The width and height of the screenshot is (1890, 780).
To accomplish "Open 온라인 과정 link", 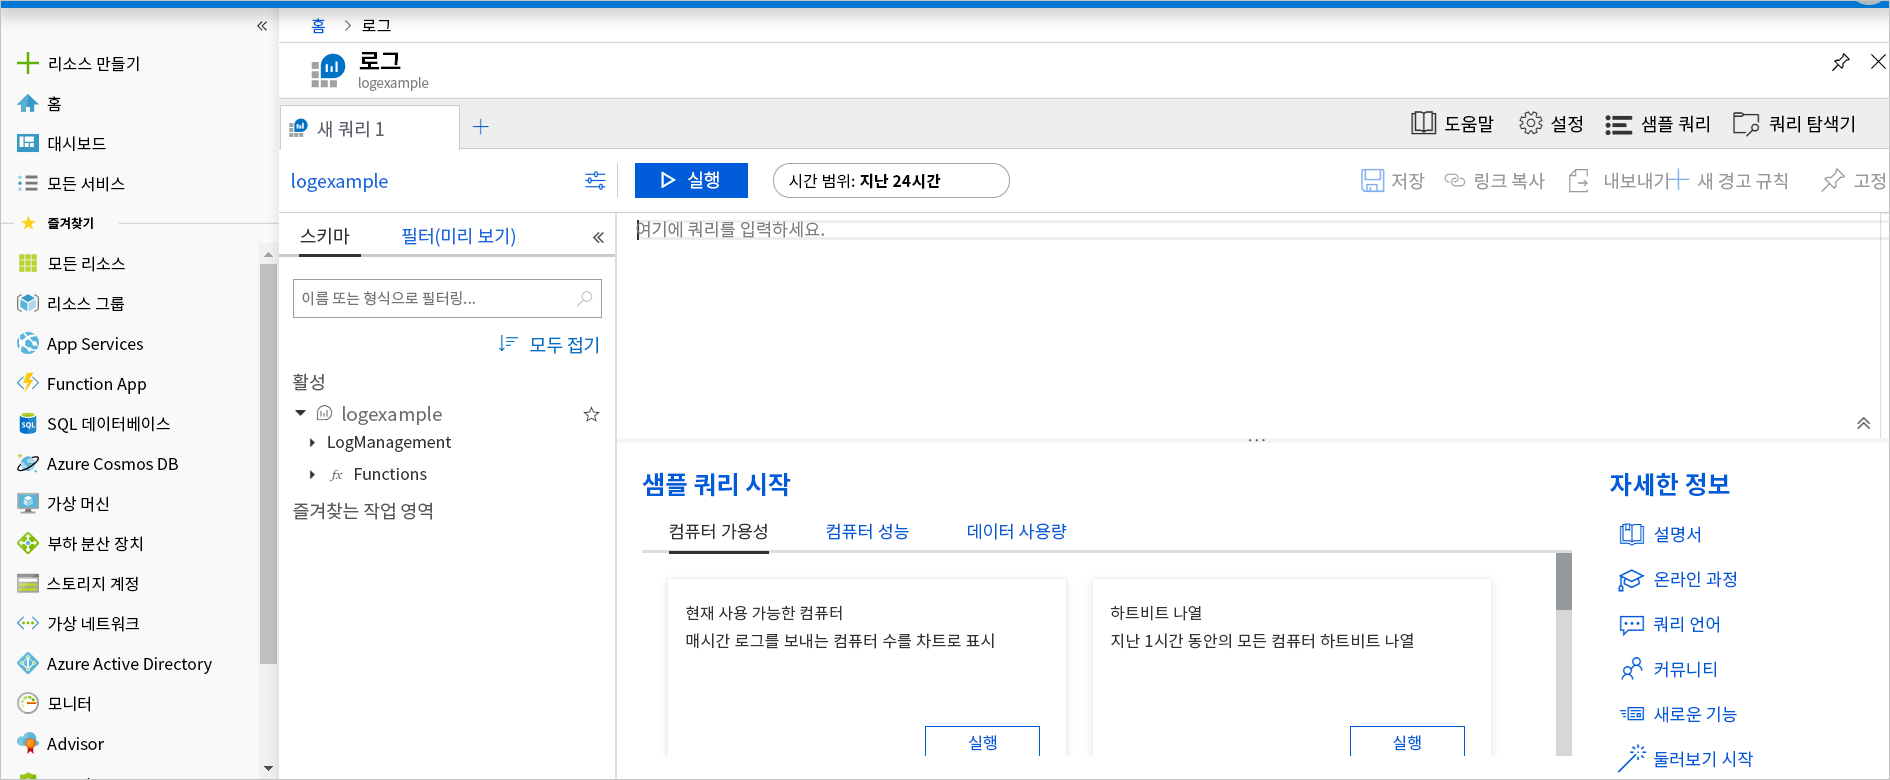I will click(x=1678, y=580).
